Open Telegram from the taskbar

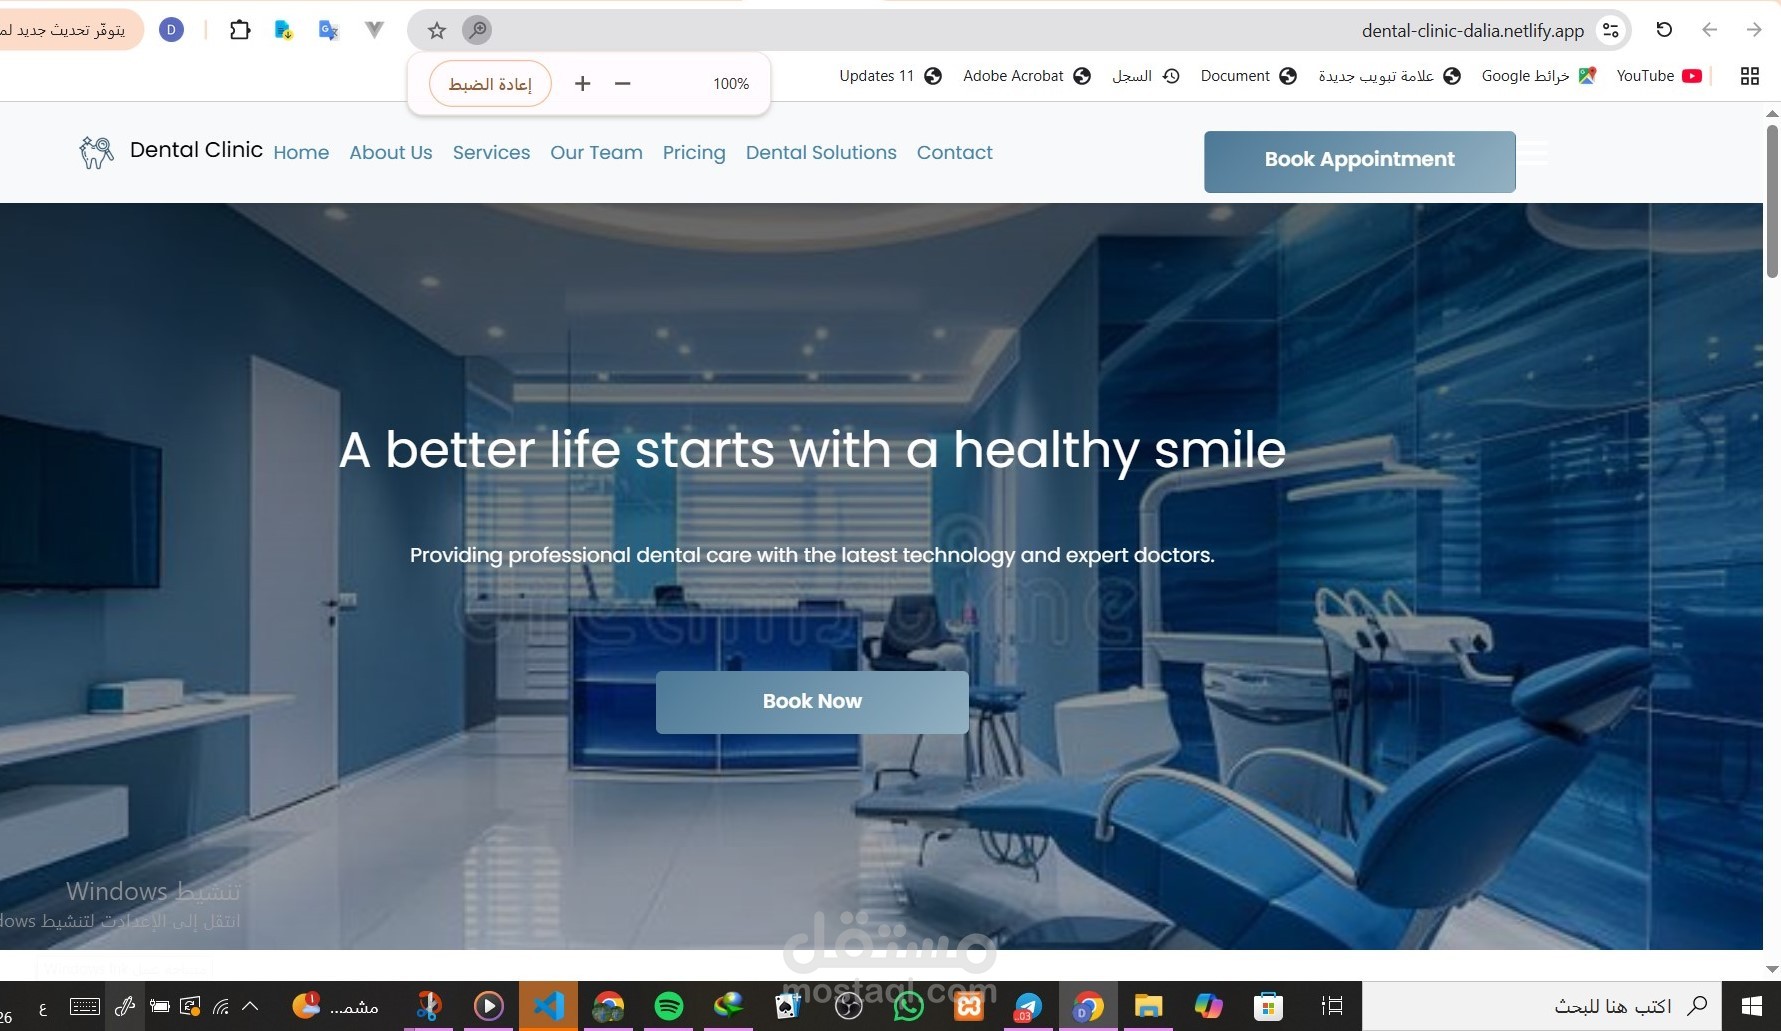coord(1028,1006)
